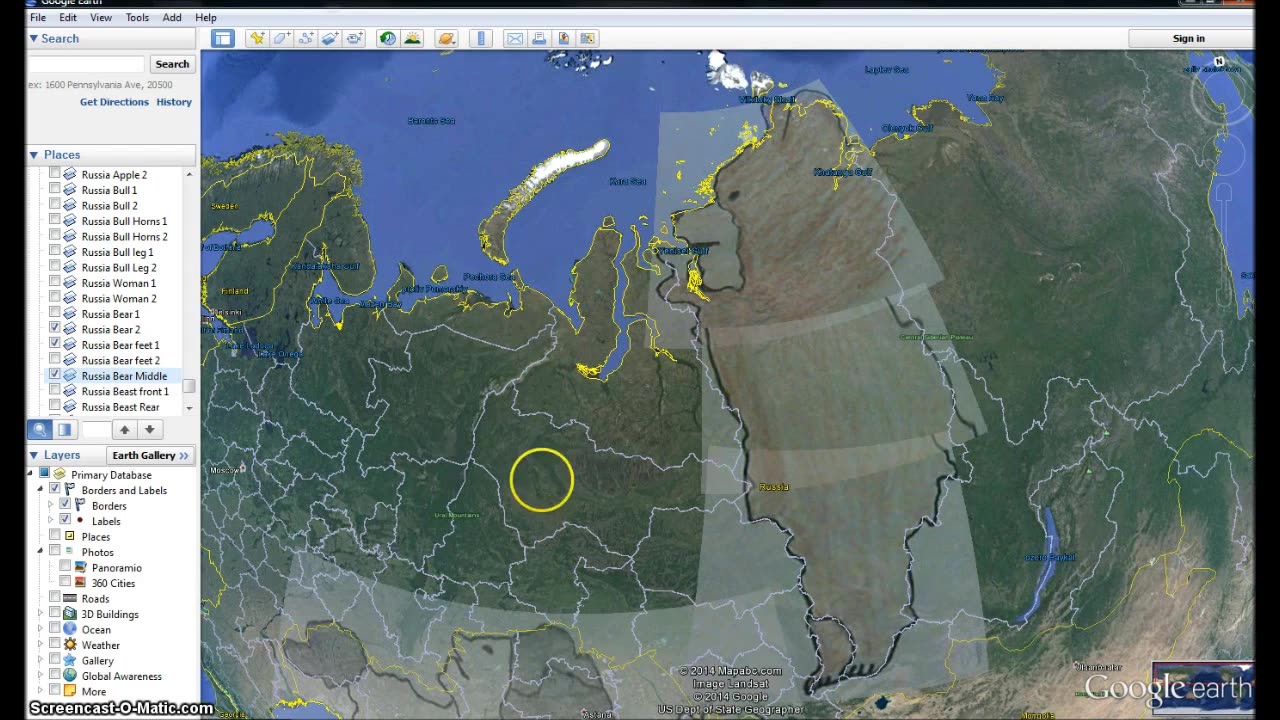Open the History link
The height and width of the screenshot is (720, 1280).
pos(174,102)
